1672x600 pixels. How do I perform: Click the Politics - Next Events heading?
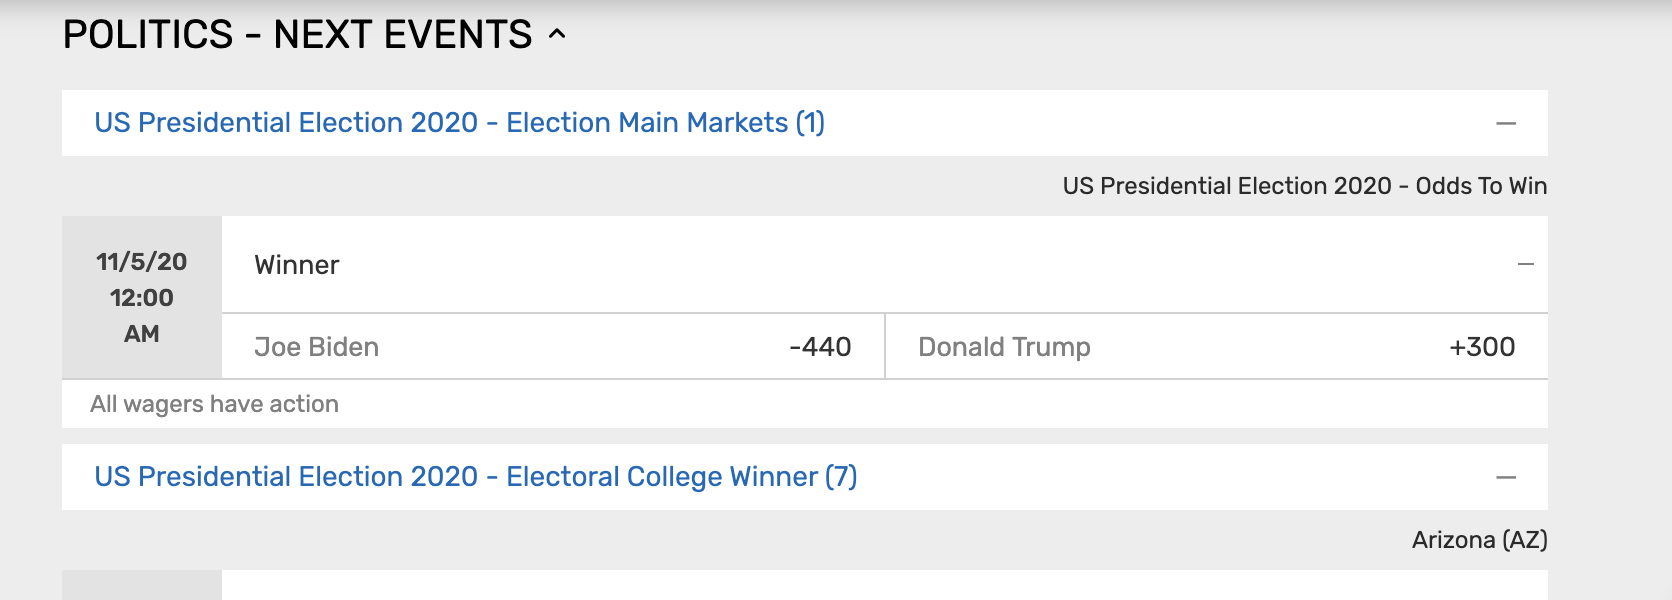297,35
